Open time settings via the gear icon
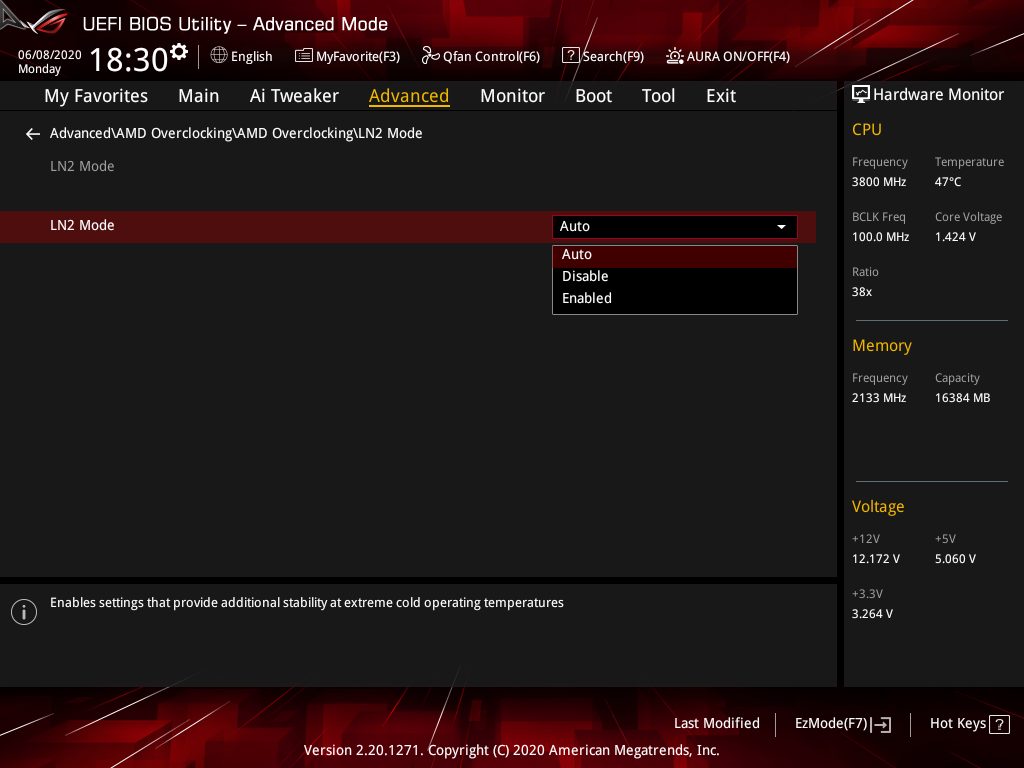Image resolution: width=1024 pixels, height=768 pixels. 179,52
